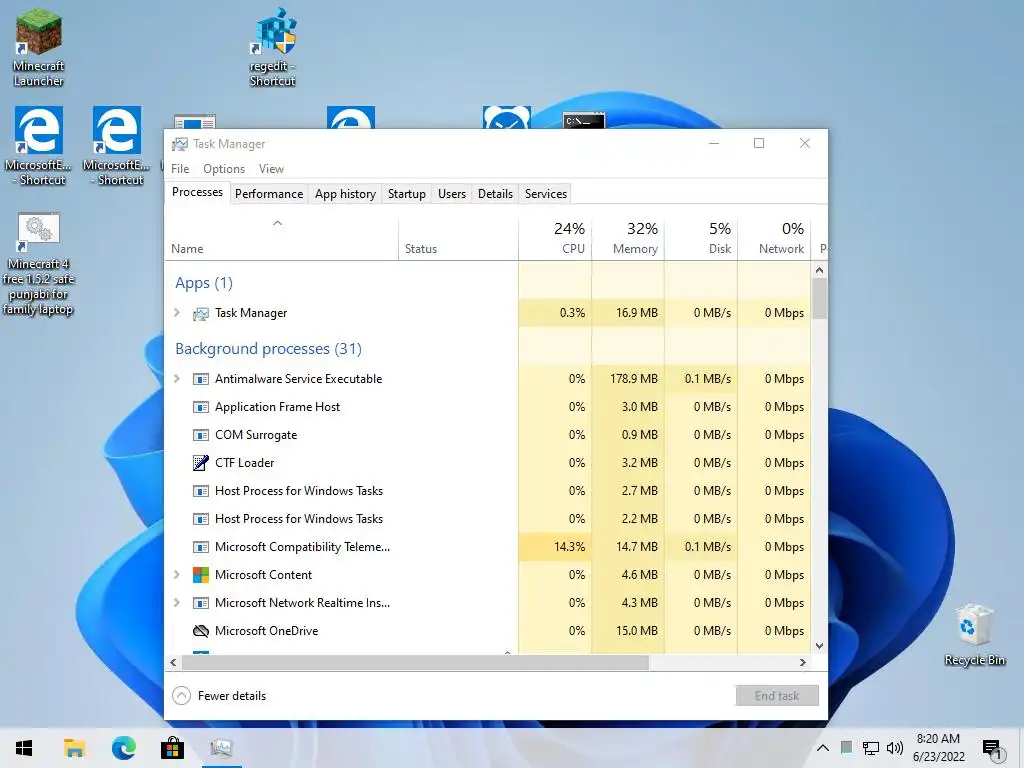Screen dimensions: 1024x768
Task: Open the volume control in system tray
Action: (x=895, y=748)
